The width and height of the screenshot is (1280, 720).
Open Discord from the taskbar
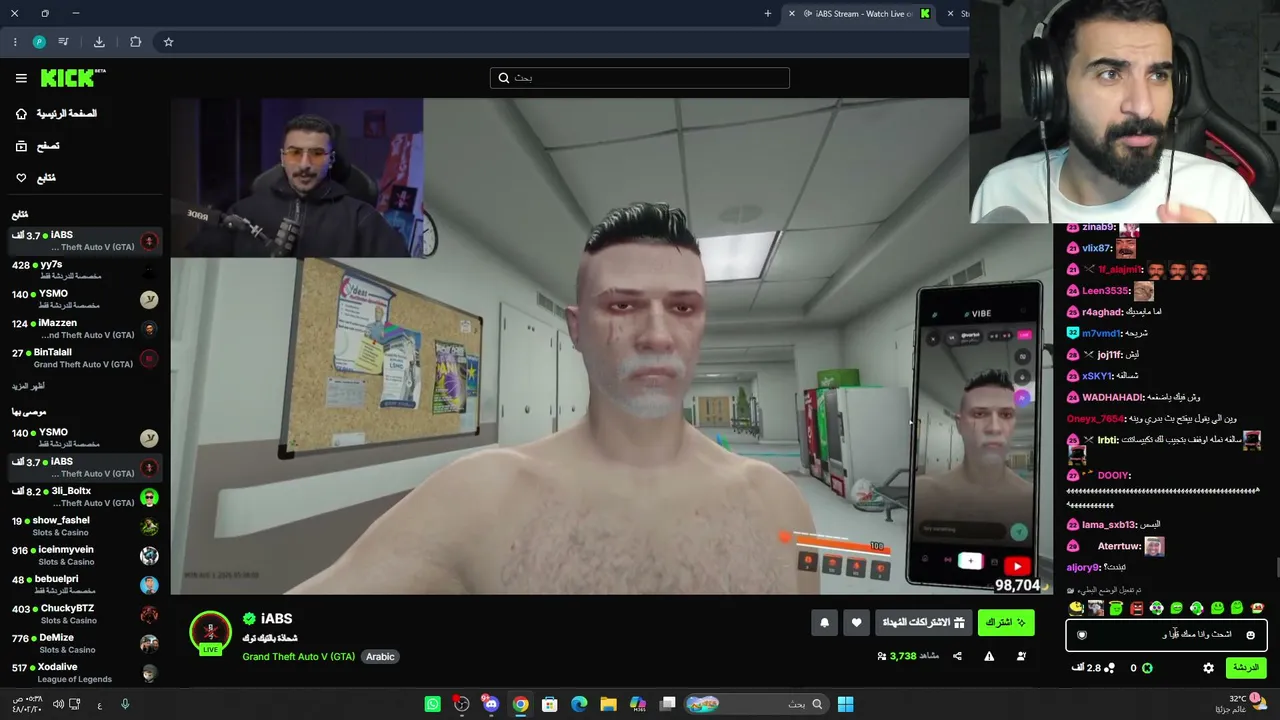tap(491, 704)
